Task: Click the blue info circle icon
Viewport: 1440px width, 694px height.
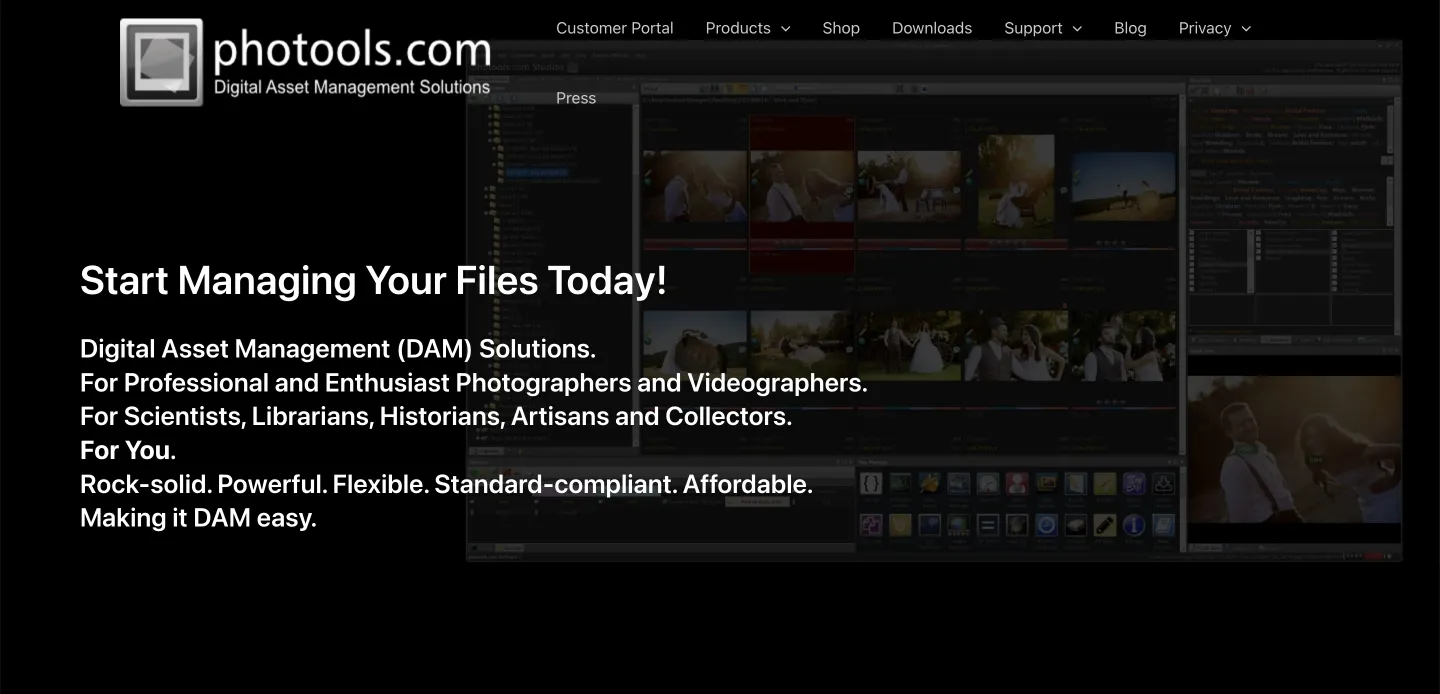Action: [1133, 525]
